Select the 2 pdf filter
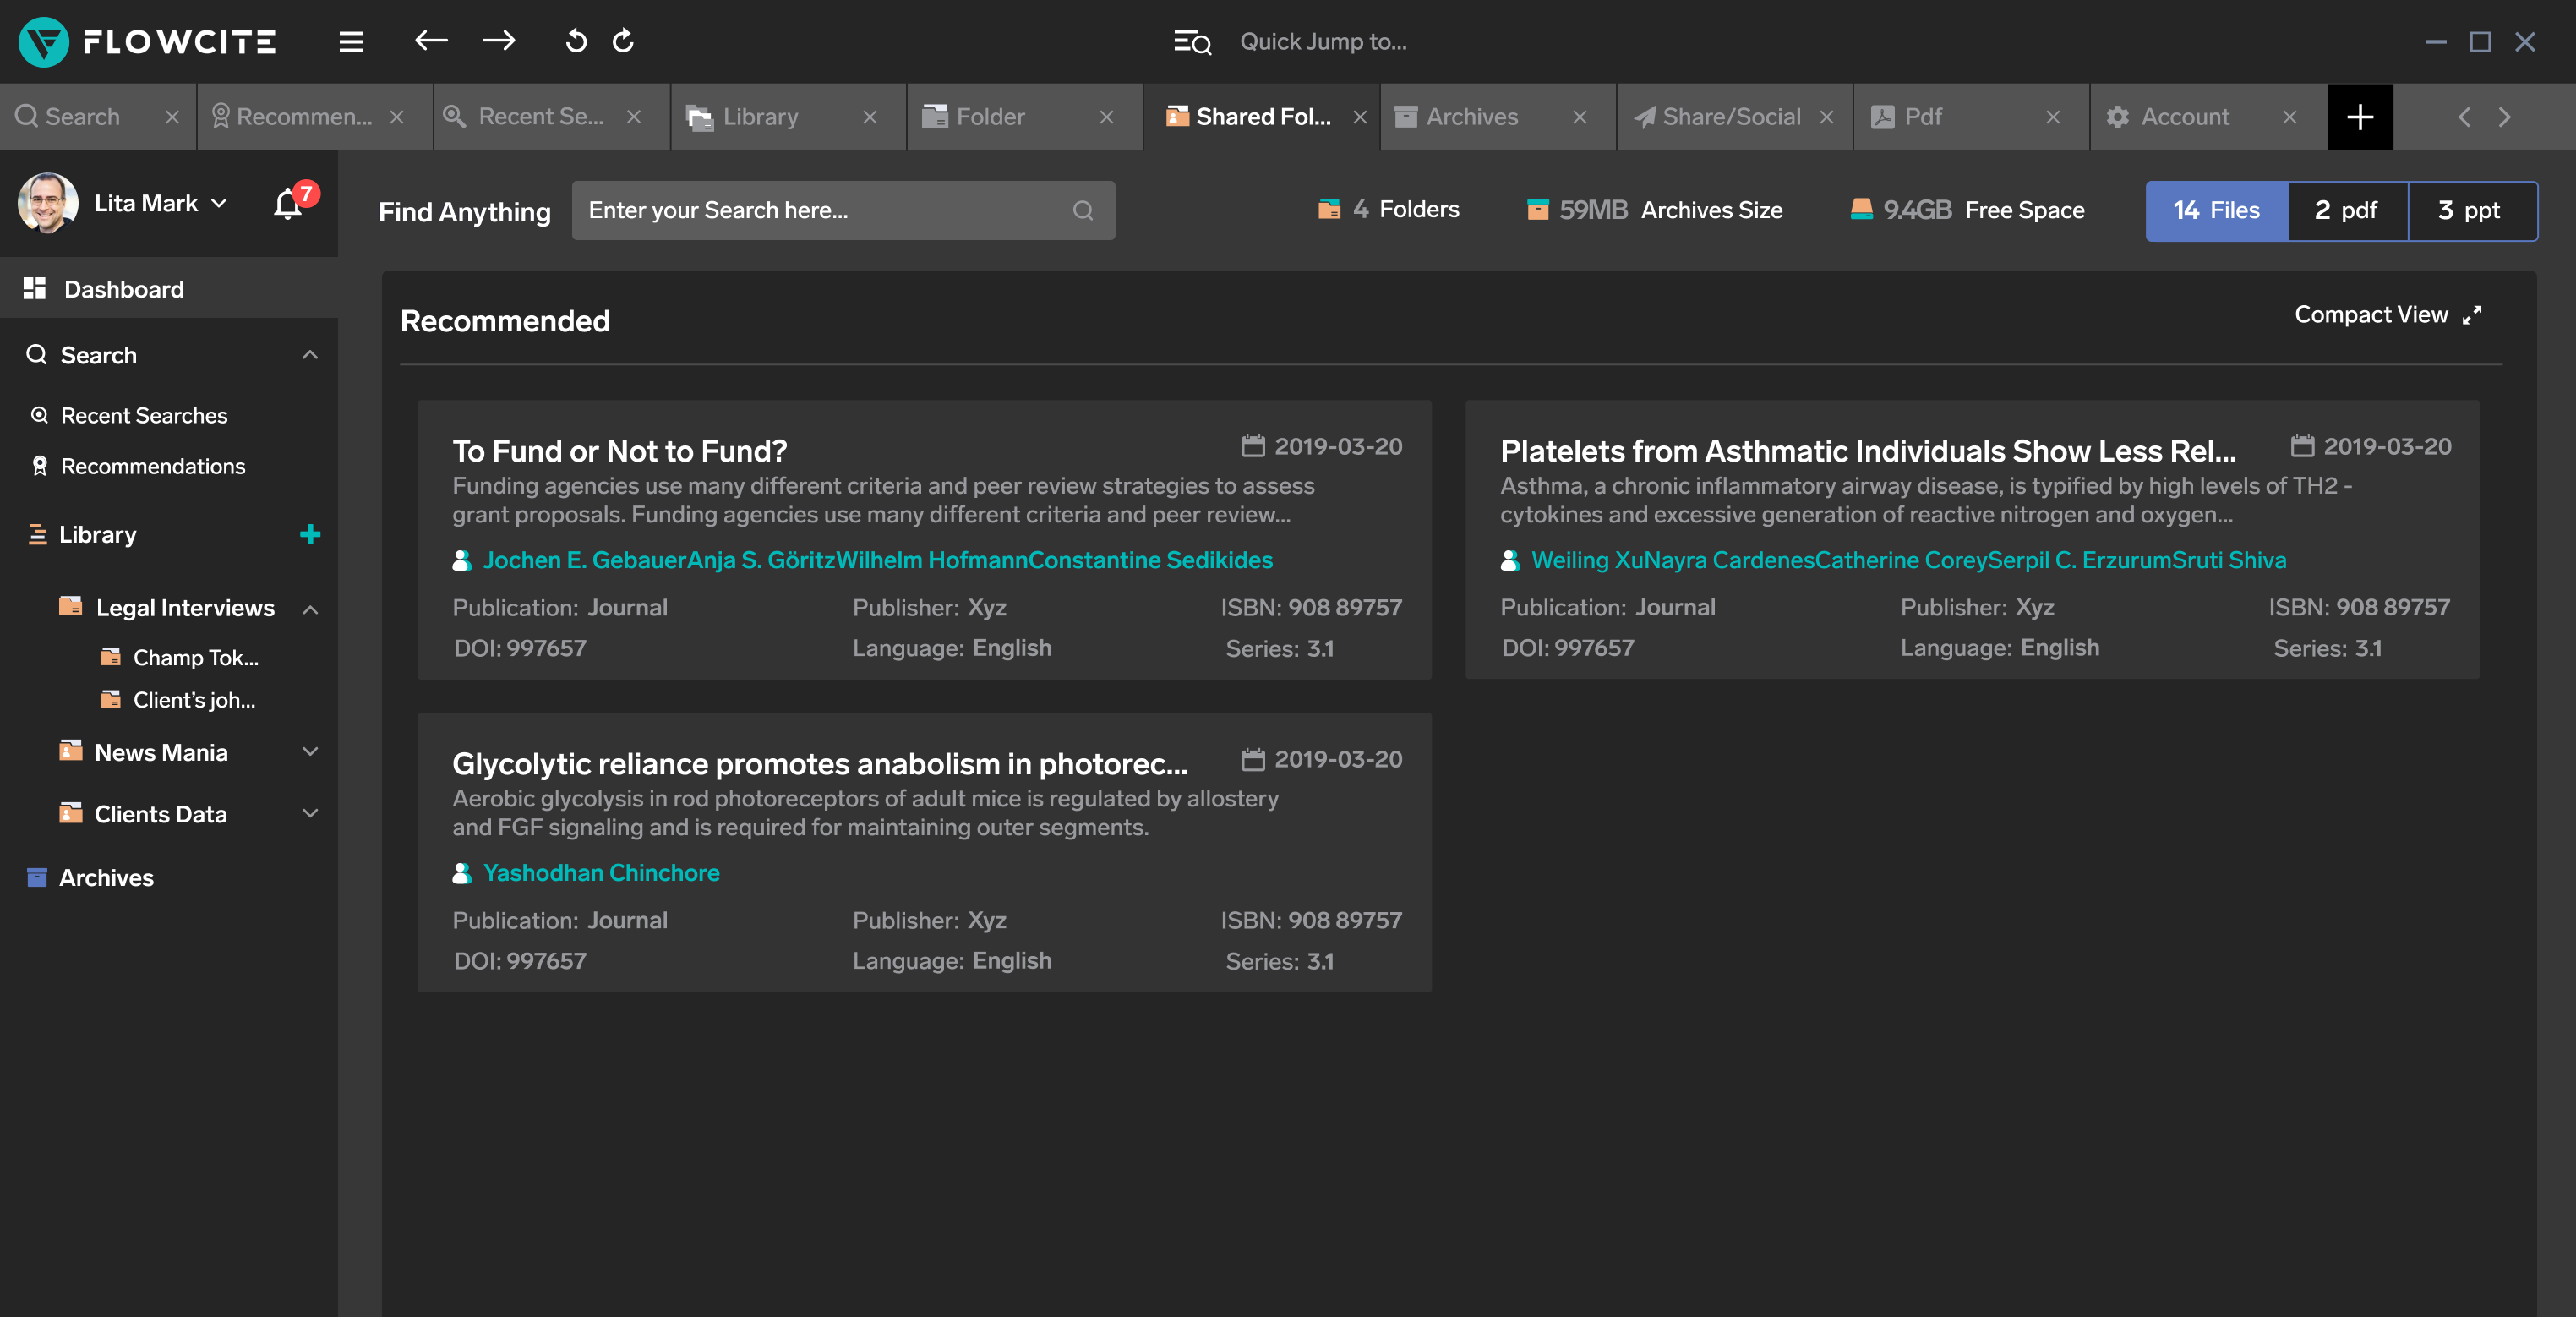 [x=2346, y=211]
